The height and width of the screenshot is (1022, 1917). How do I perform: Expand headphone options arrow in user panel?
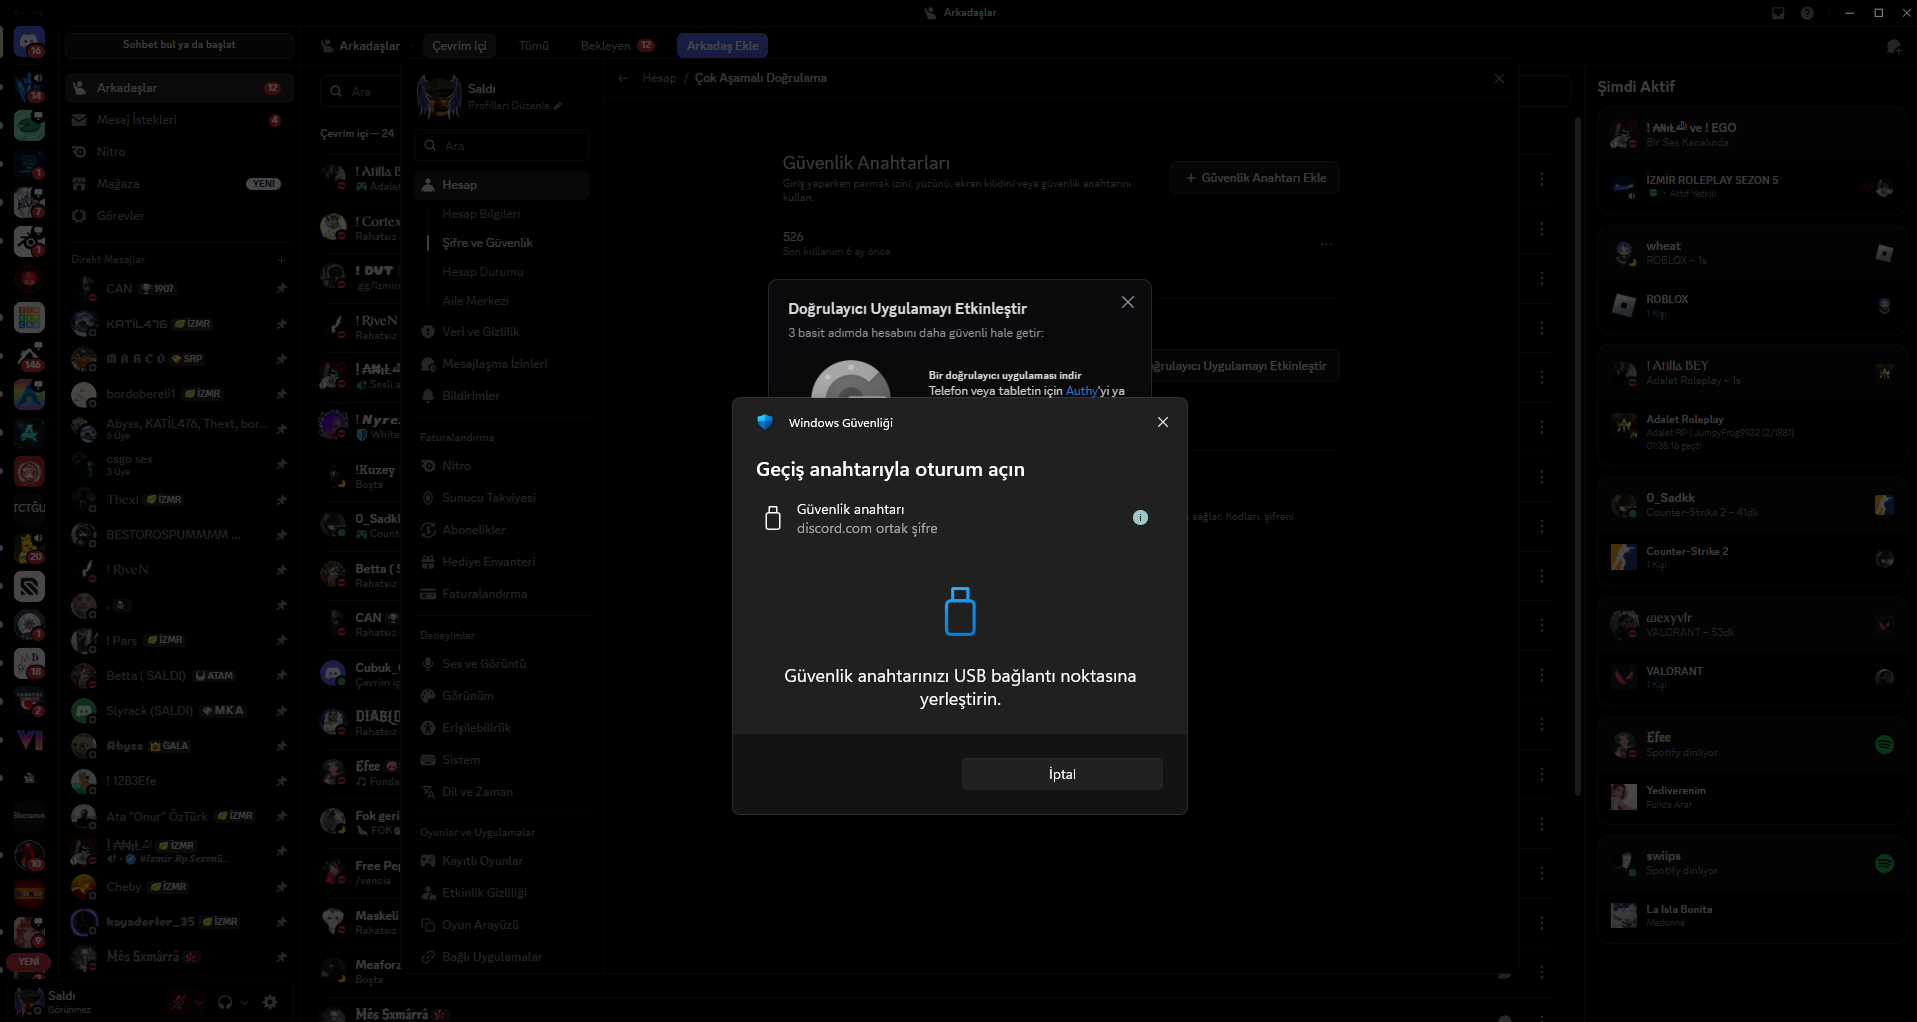(245, 1002)
